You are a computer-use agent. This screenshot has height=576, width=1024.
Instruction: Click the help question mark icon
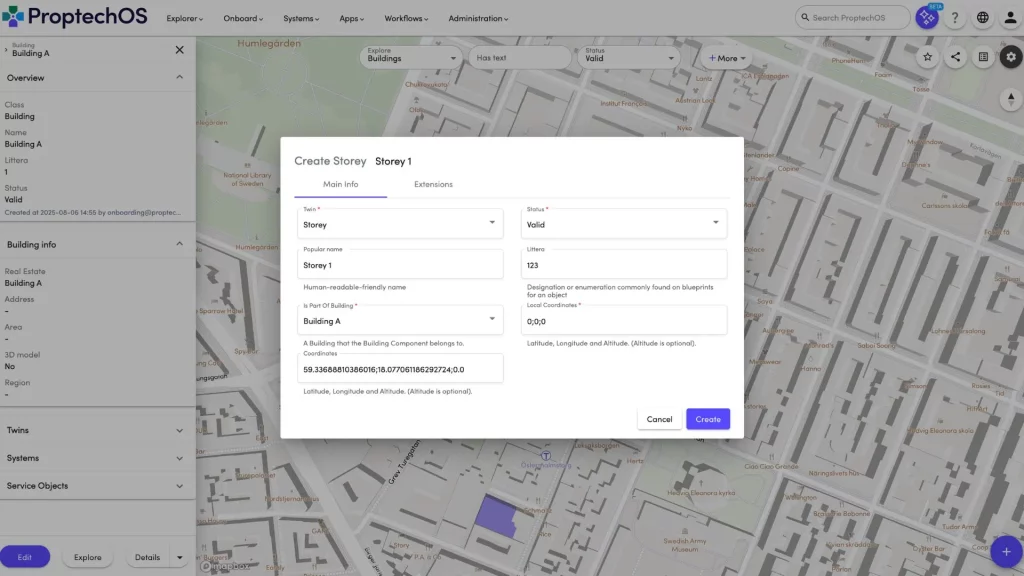pyautogui.click(x=955, y=18)
